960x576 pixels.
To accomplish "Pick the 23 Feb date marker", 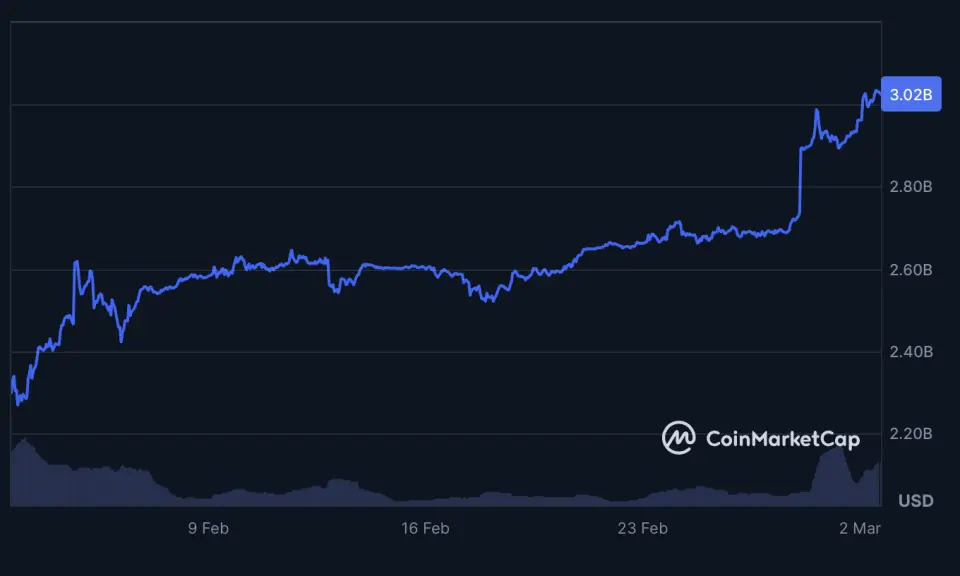I will [x=642, y=528].
